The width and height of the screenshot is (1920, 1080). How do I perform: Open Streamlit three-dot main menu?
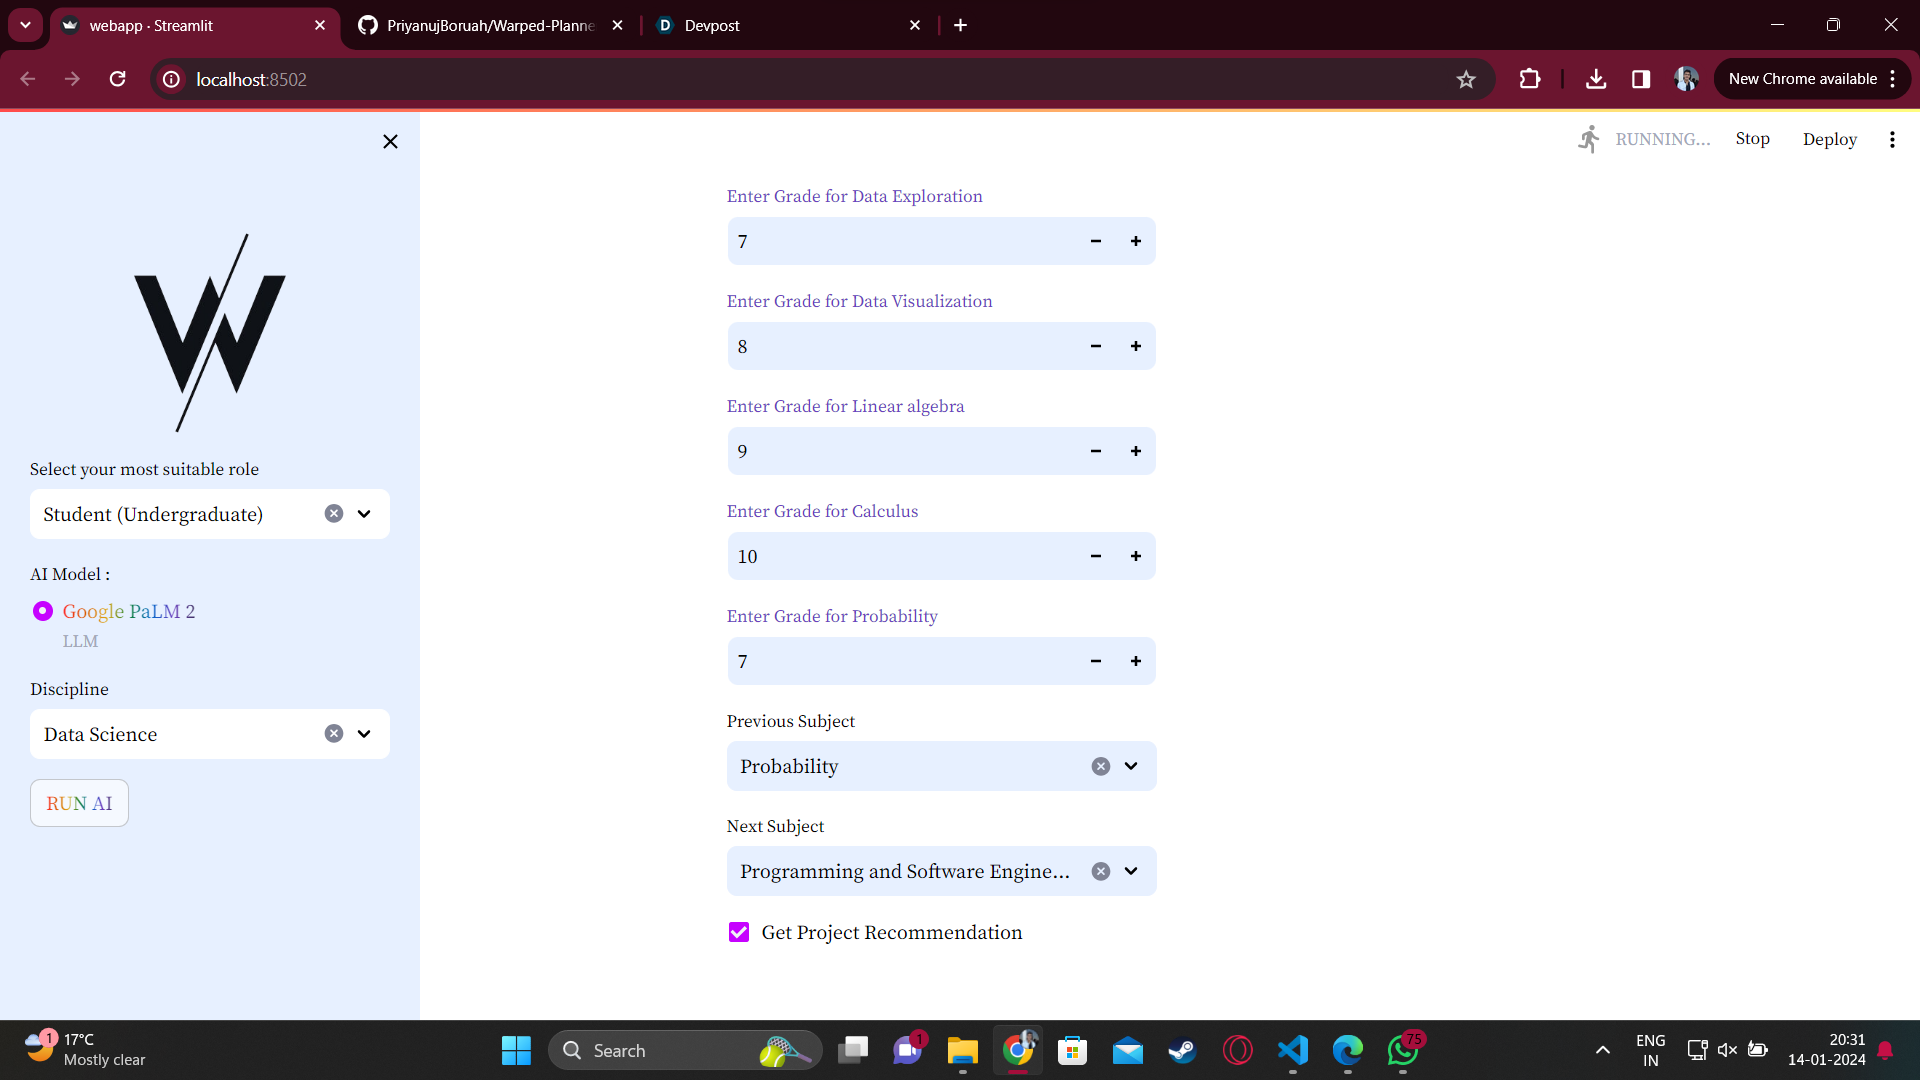(1891, 140)
